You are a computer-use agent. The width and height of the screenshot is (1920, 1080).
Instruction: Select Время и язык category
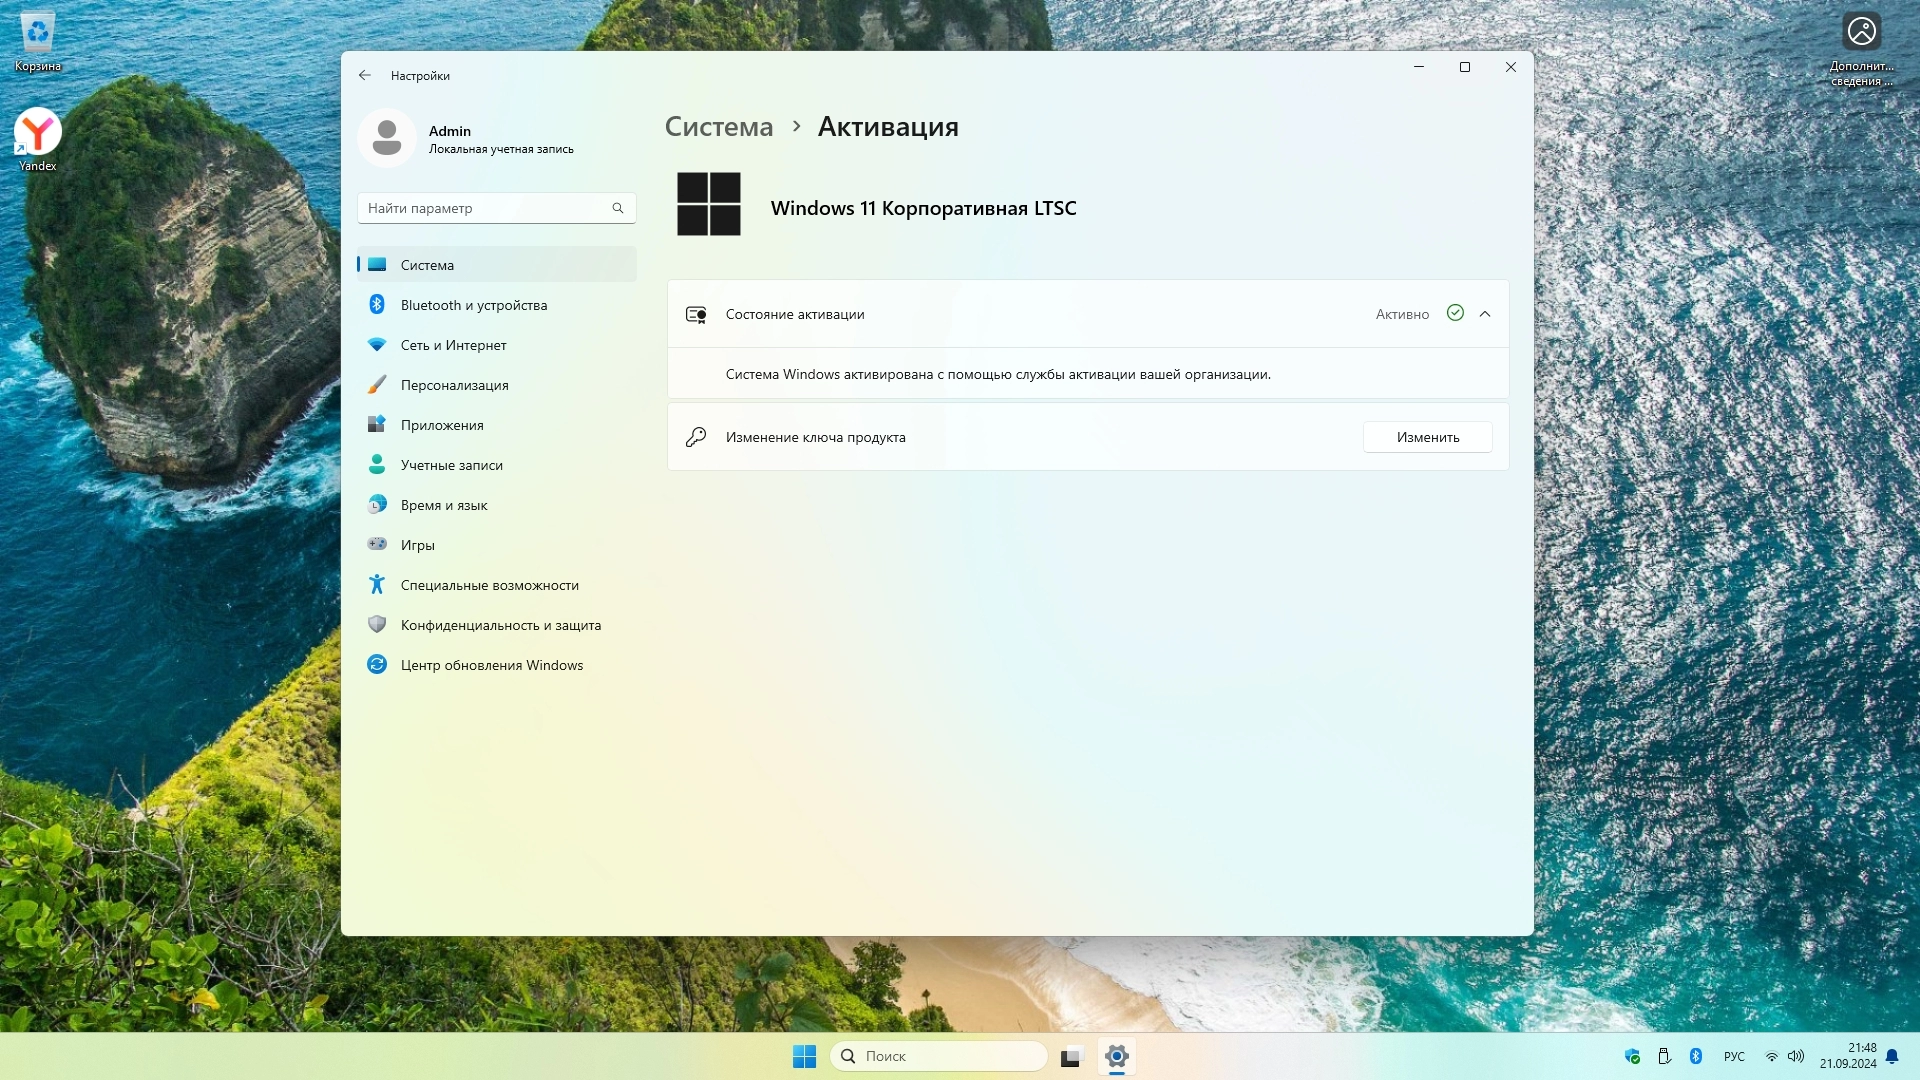[443, 505]
